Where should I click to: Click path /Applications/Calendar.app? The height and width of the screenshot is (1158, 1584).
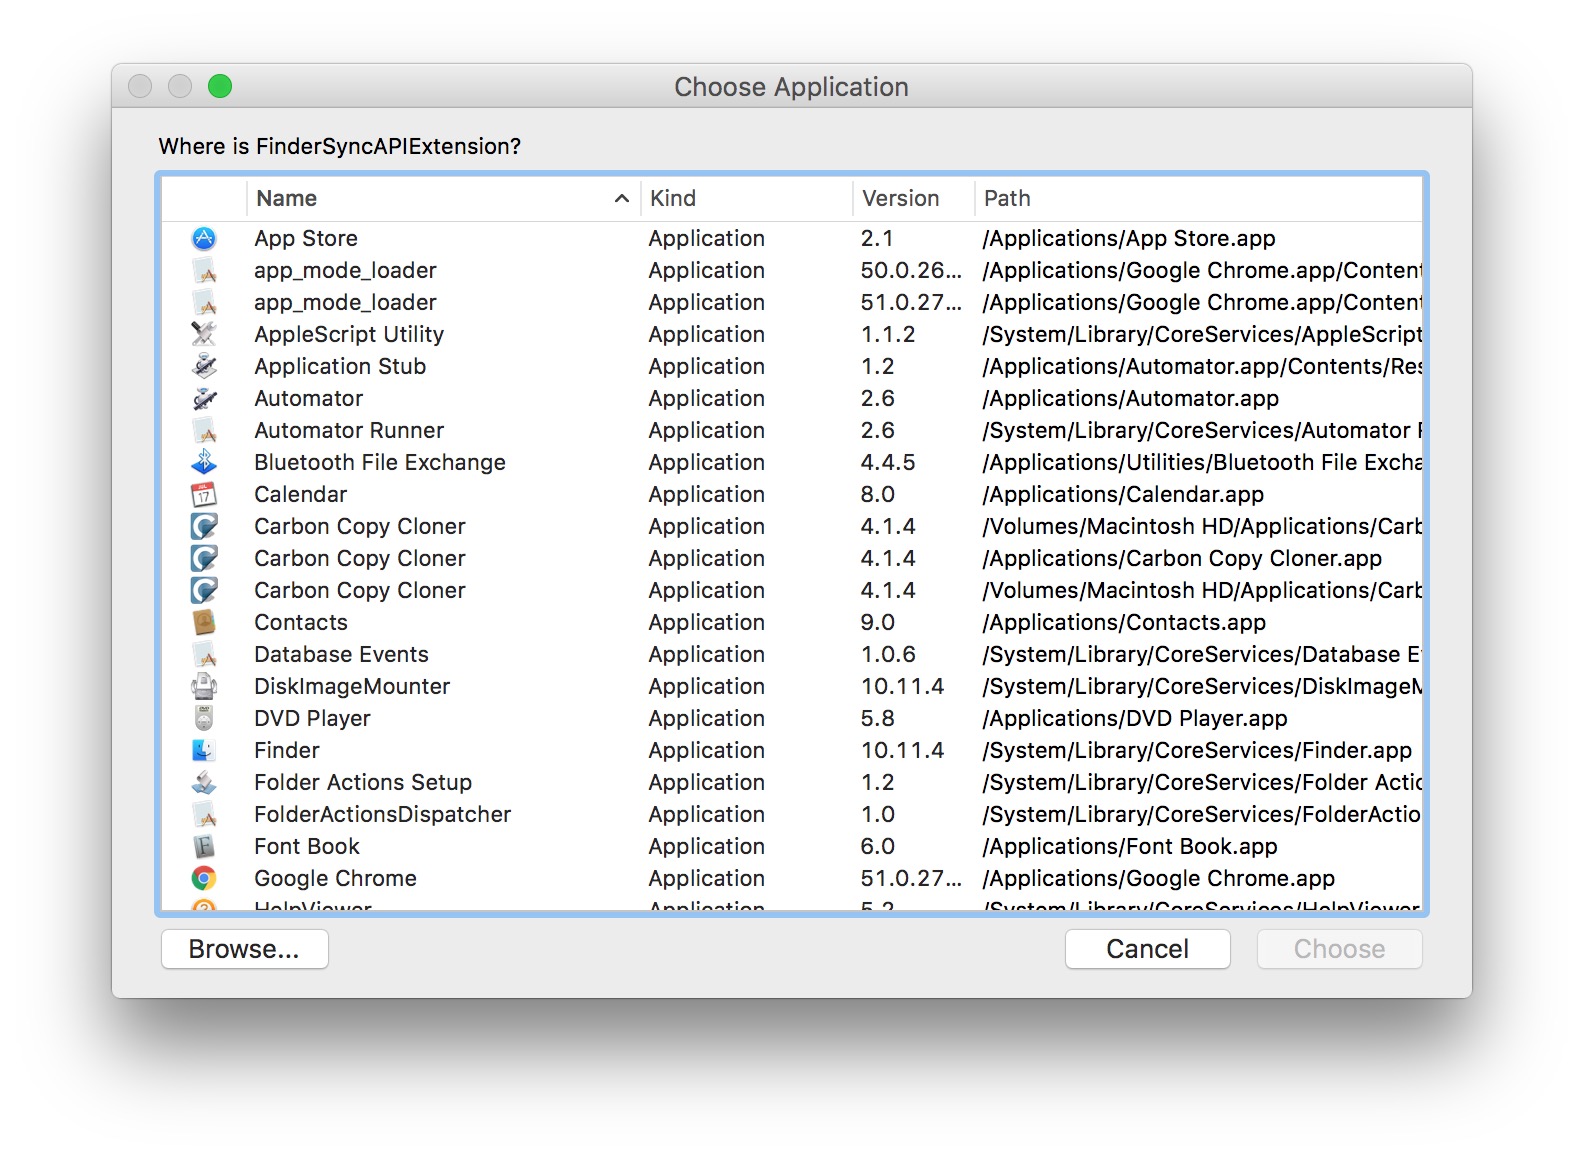click(1123, 494)
